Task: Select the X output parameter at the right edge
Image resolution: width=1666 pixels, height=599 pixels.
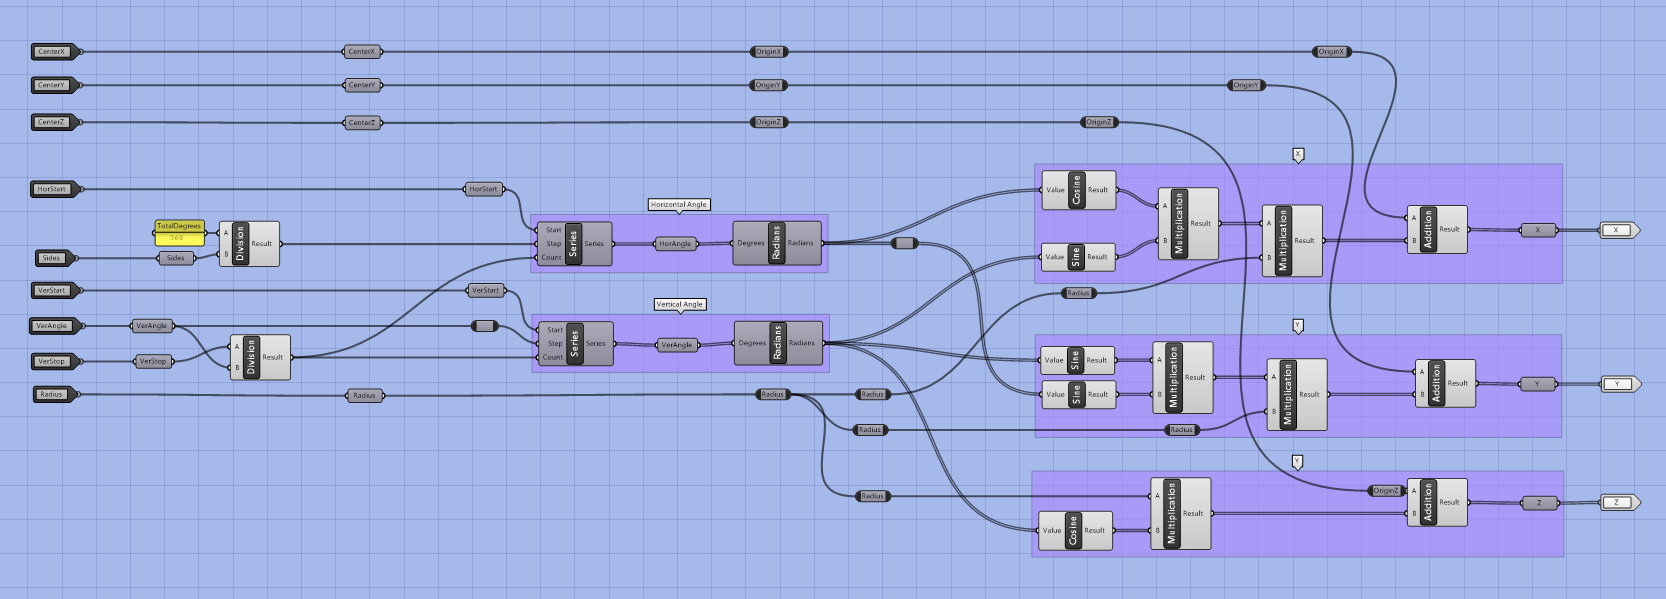Action: pos(1620,230)
